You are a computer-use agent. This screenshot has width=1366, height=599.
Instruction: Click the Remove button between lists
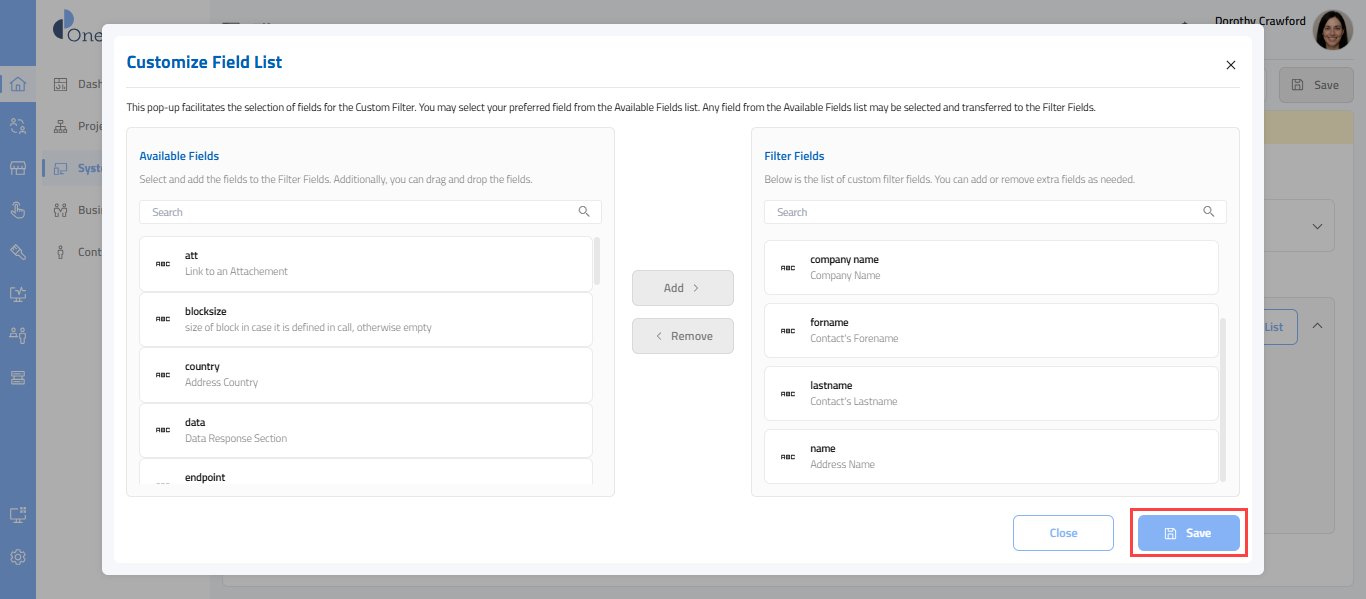click(x=682, y=336)
